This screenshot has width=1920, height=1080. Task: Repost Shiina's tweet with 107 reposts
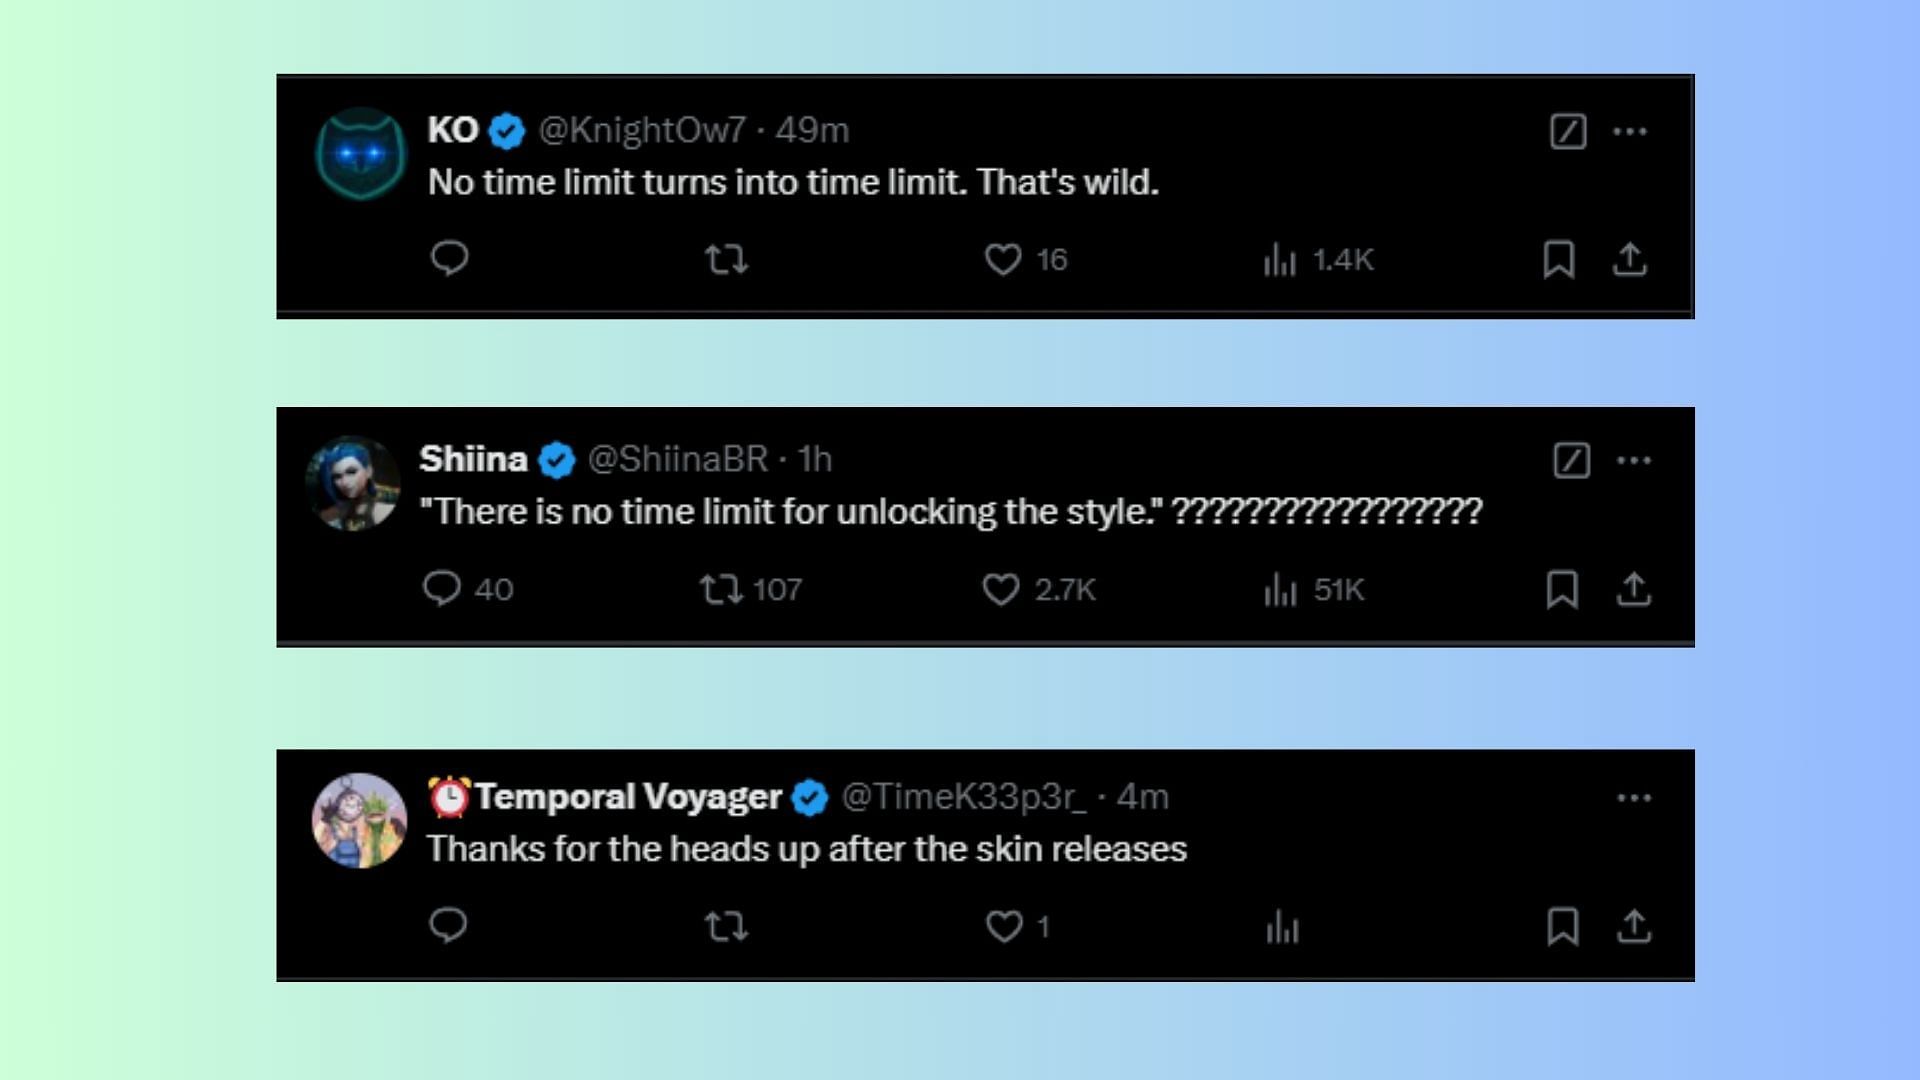[x=721, y=589]
